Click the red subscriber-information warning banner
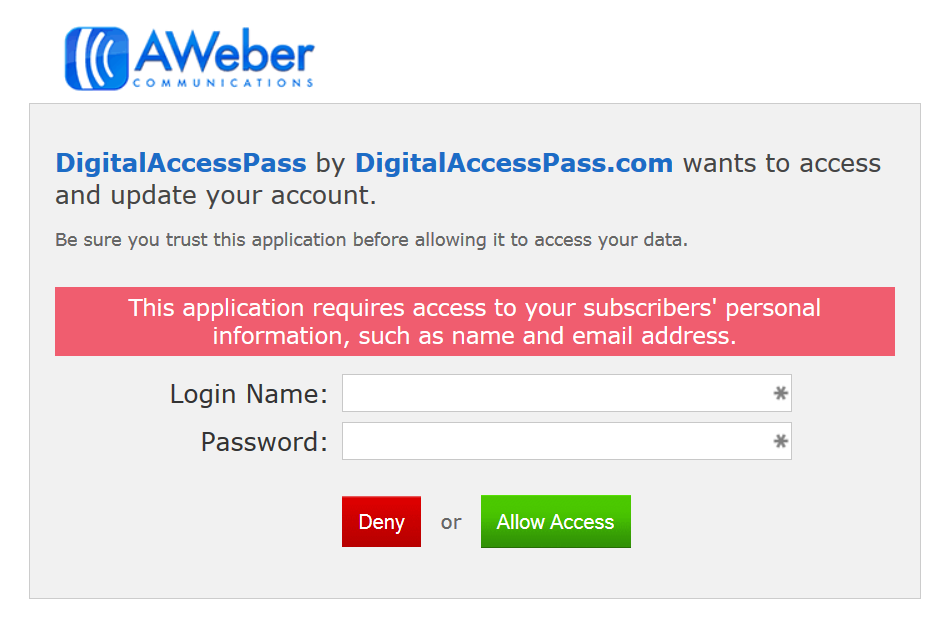 (x=474, y=321)
